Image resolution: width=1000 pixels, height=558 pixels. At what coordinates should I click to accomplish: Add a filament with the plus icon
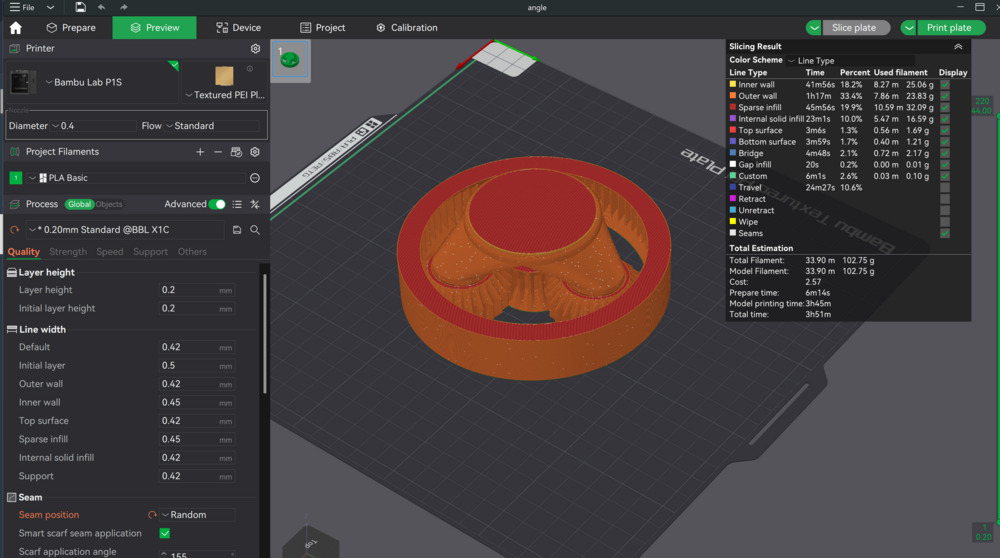(x=200, y=152)
